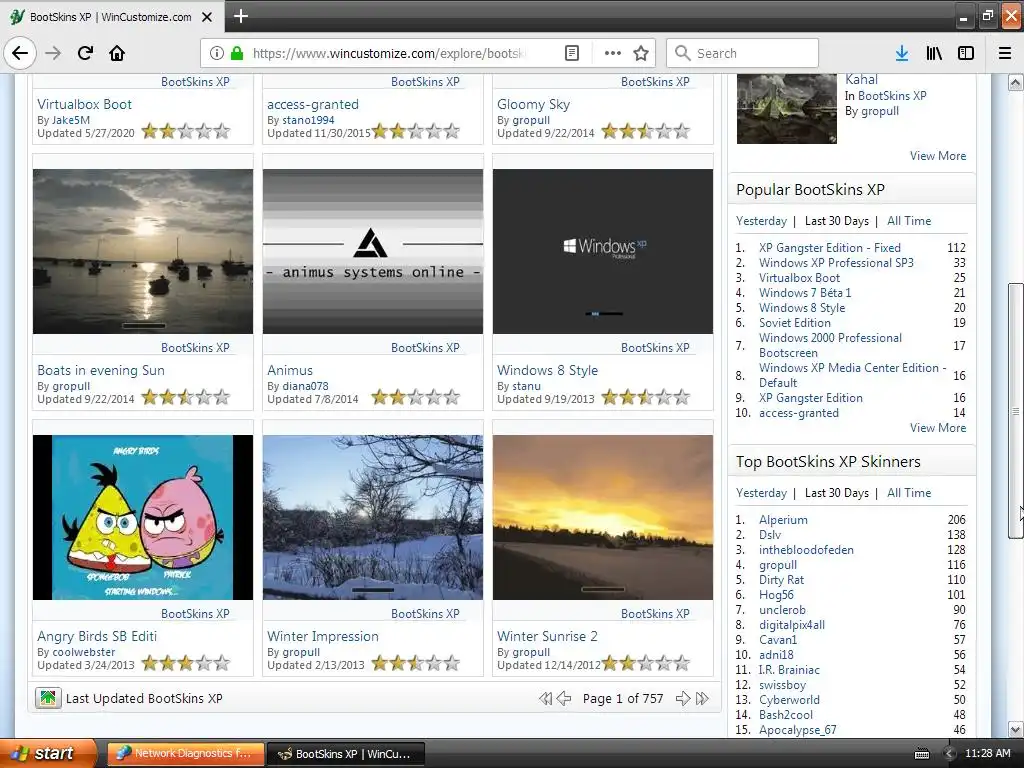Reload the current page

pos(85,53)
